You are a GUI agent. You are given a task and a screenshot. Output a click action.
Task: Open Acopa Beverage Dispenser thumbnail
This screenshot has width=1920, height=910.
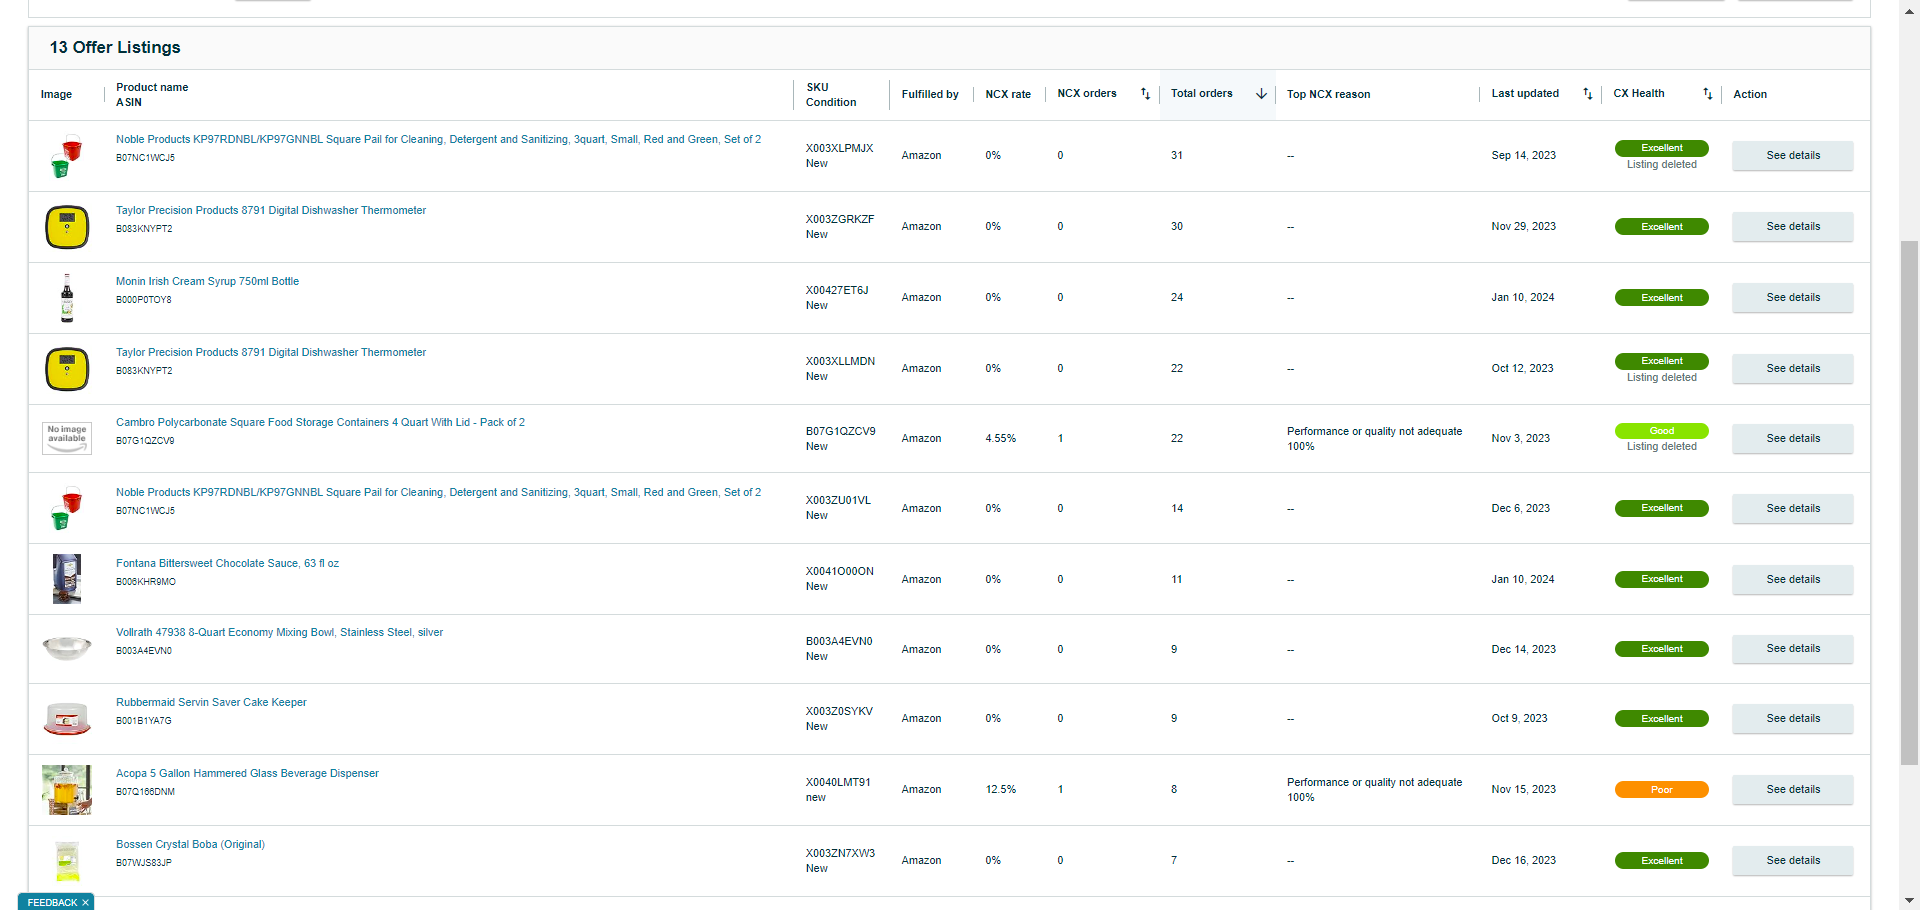click(67, 790)
